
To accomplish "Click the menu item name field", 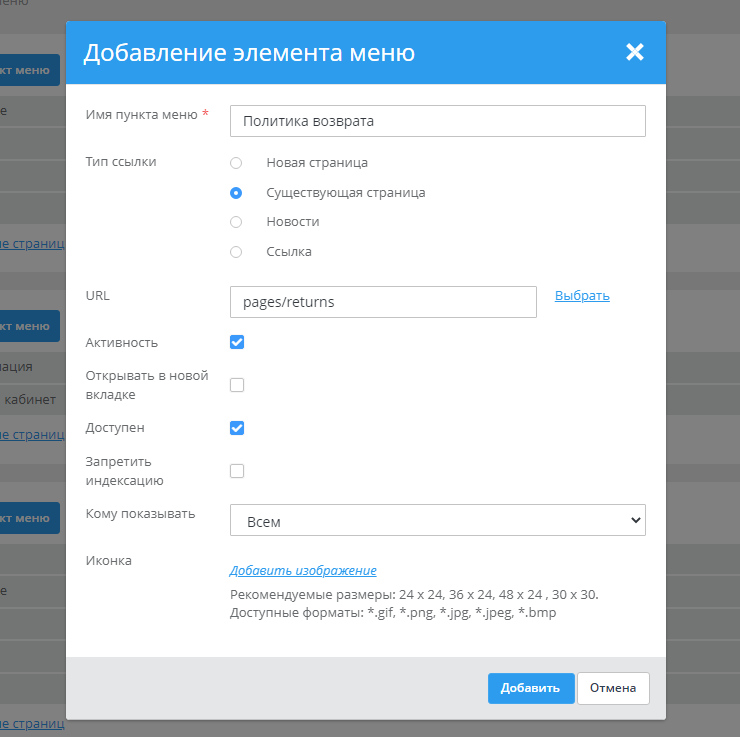I will pos(437,121).
